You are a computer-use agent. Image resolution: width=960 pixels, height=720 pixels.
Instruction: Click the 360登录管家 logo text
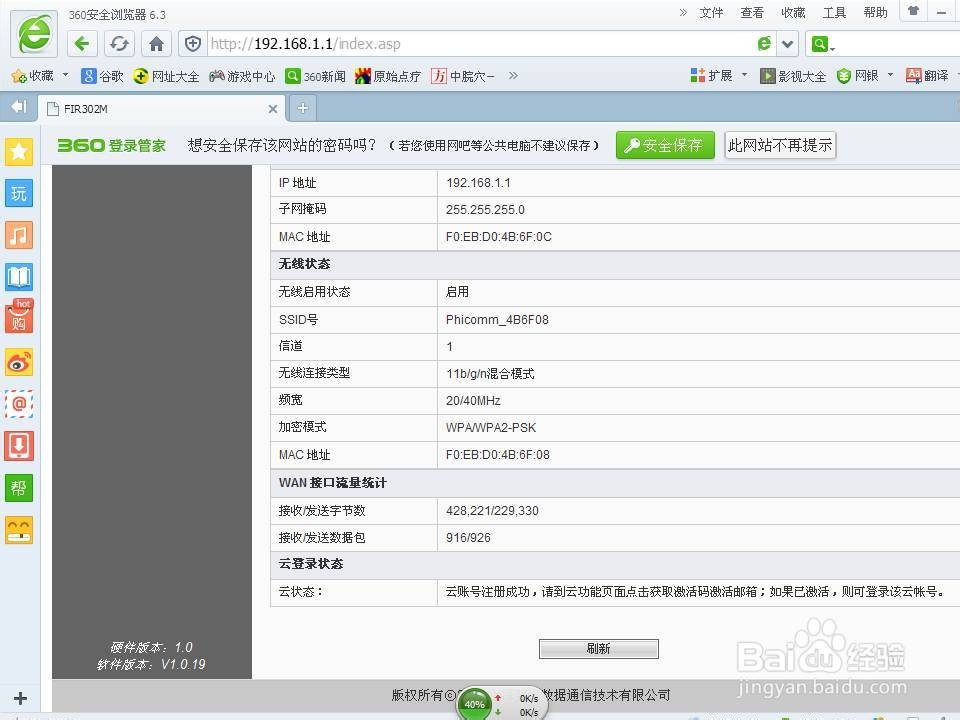(x=111, y=146)
